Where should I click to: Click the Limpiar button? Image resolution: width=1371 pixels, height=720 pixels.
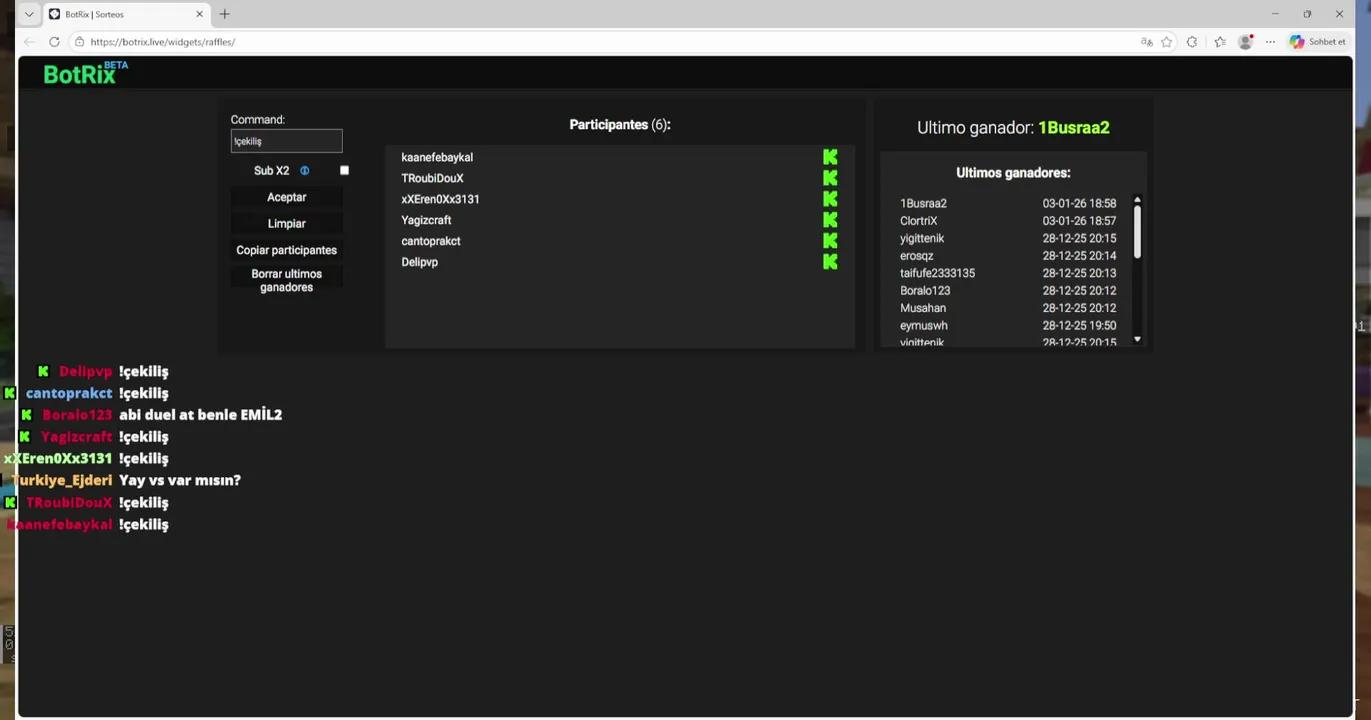(x=287, y=224)
